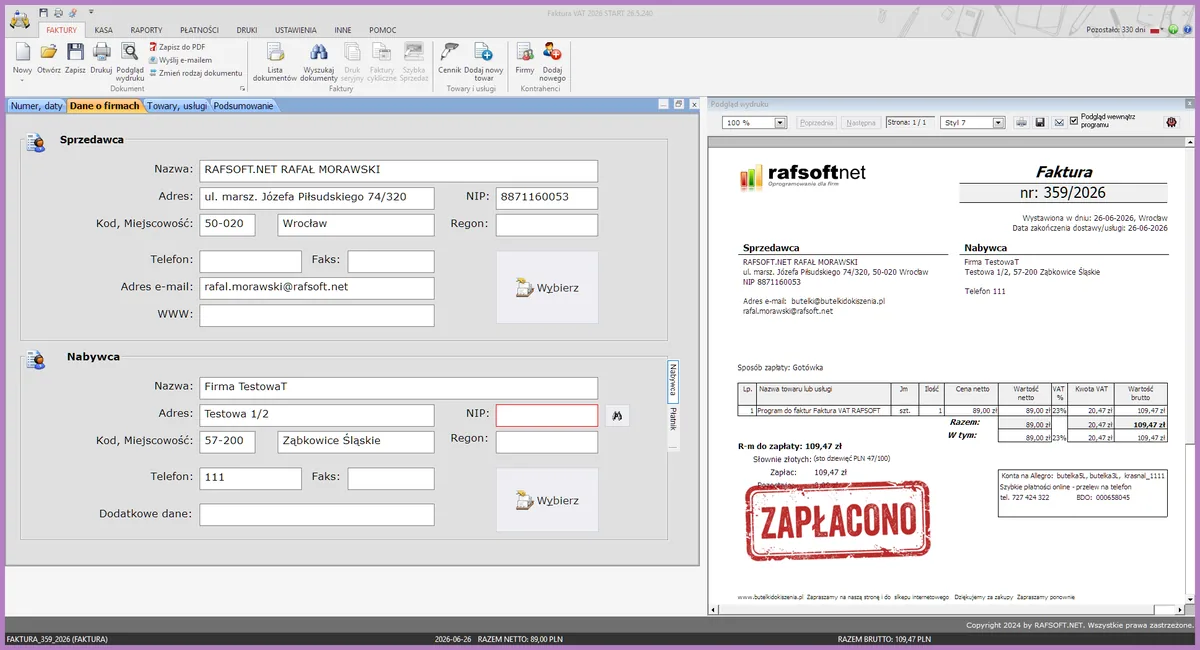Image resolution: width=1200 pixels, height=650 pixels.
Task: Click the save icon in preview toolbar
Action: [1040, 122]
